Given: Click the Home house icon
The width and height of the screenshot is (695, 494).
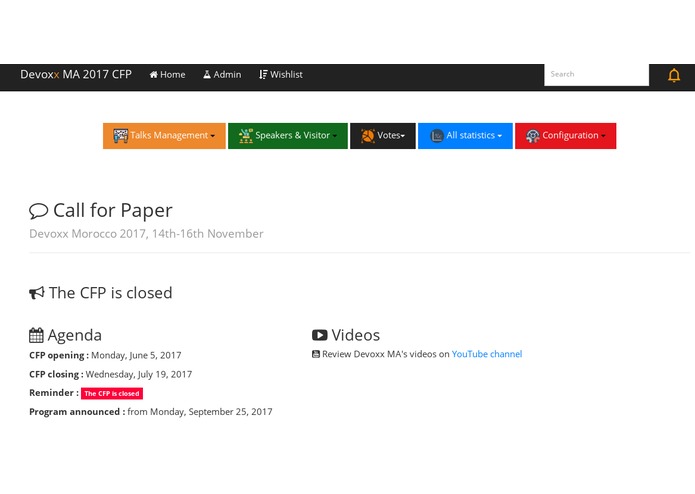Looking at the screenshot, I should (153, 74).
